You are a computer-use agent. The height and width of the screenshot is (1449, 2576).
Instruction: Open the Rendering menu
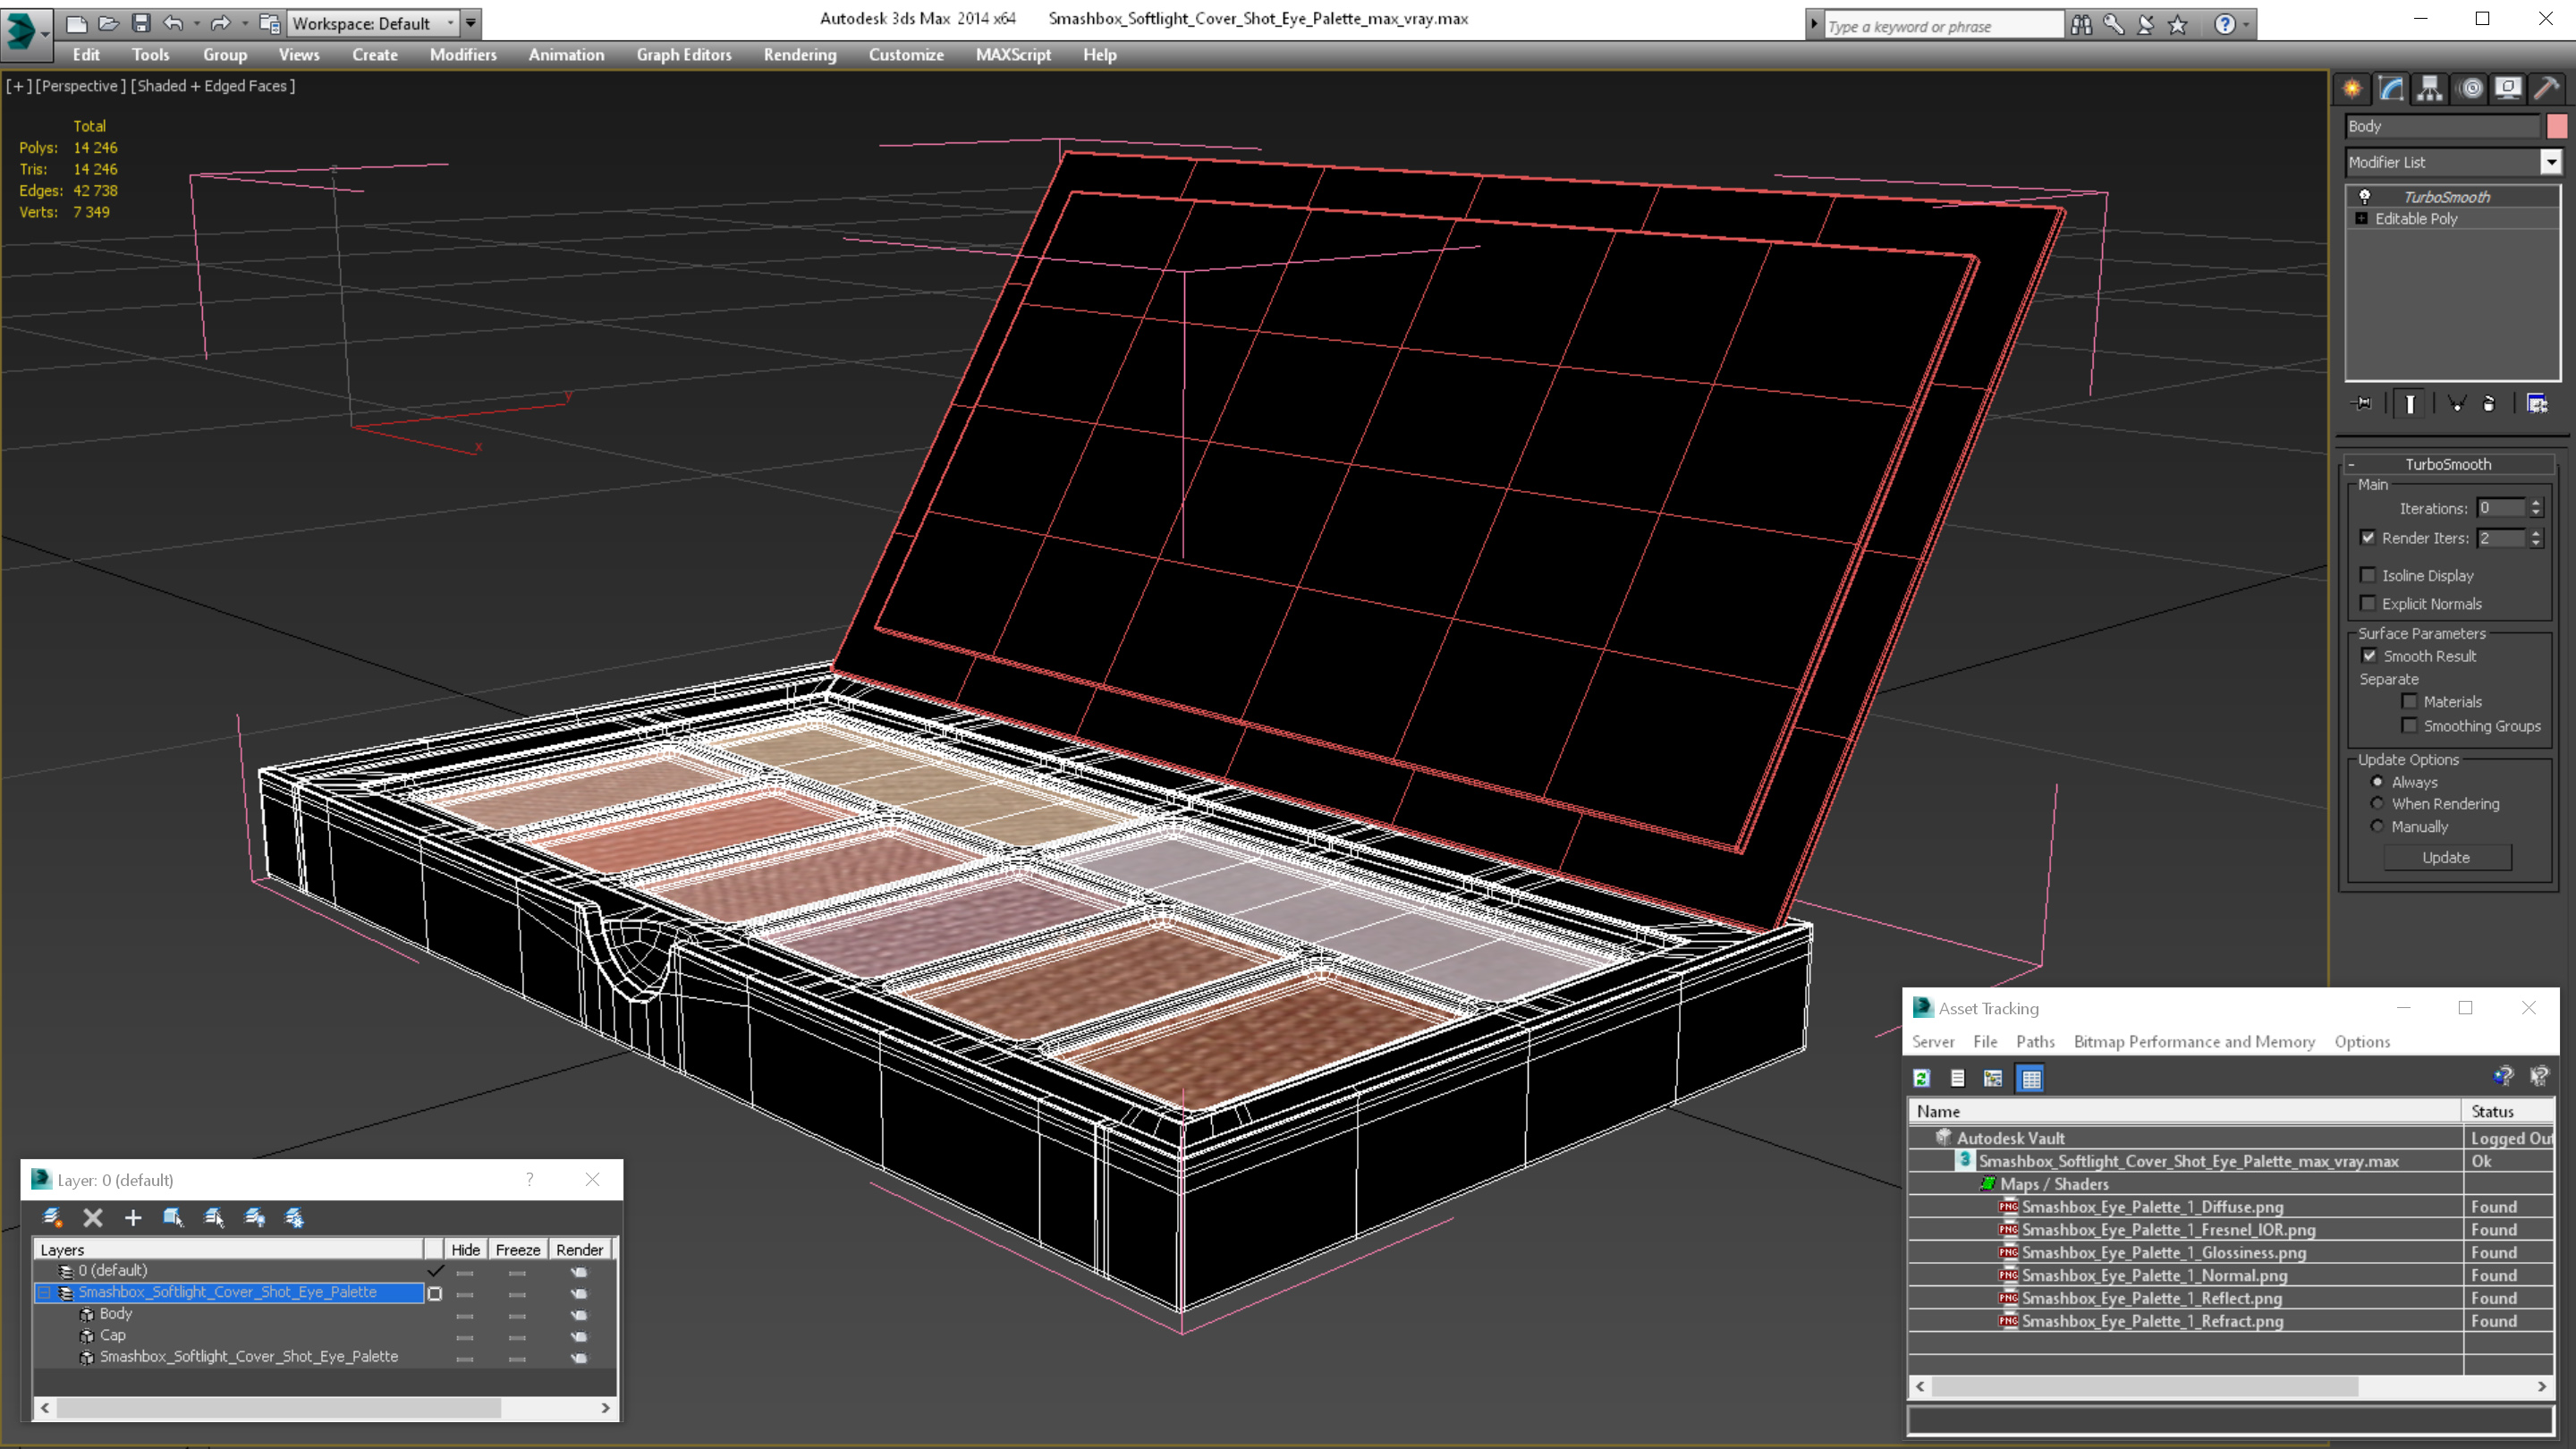800,55
